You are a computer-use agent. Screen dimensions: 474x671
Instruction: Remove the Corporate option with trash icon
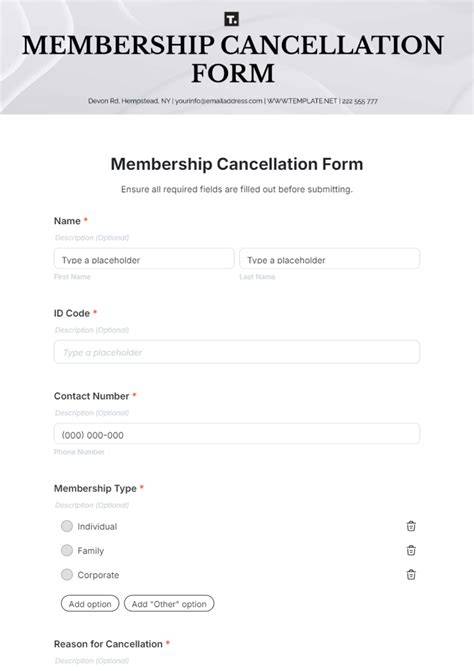(x=411, y=574)
